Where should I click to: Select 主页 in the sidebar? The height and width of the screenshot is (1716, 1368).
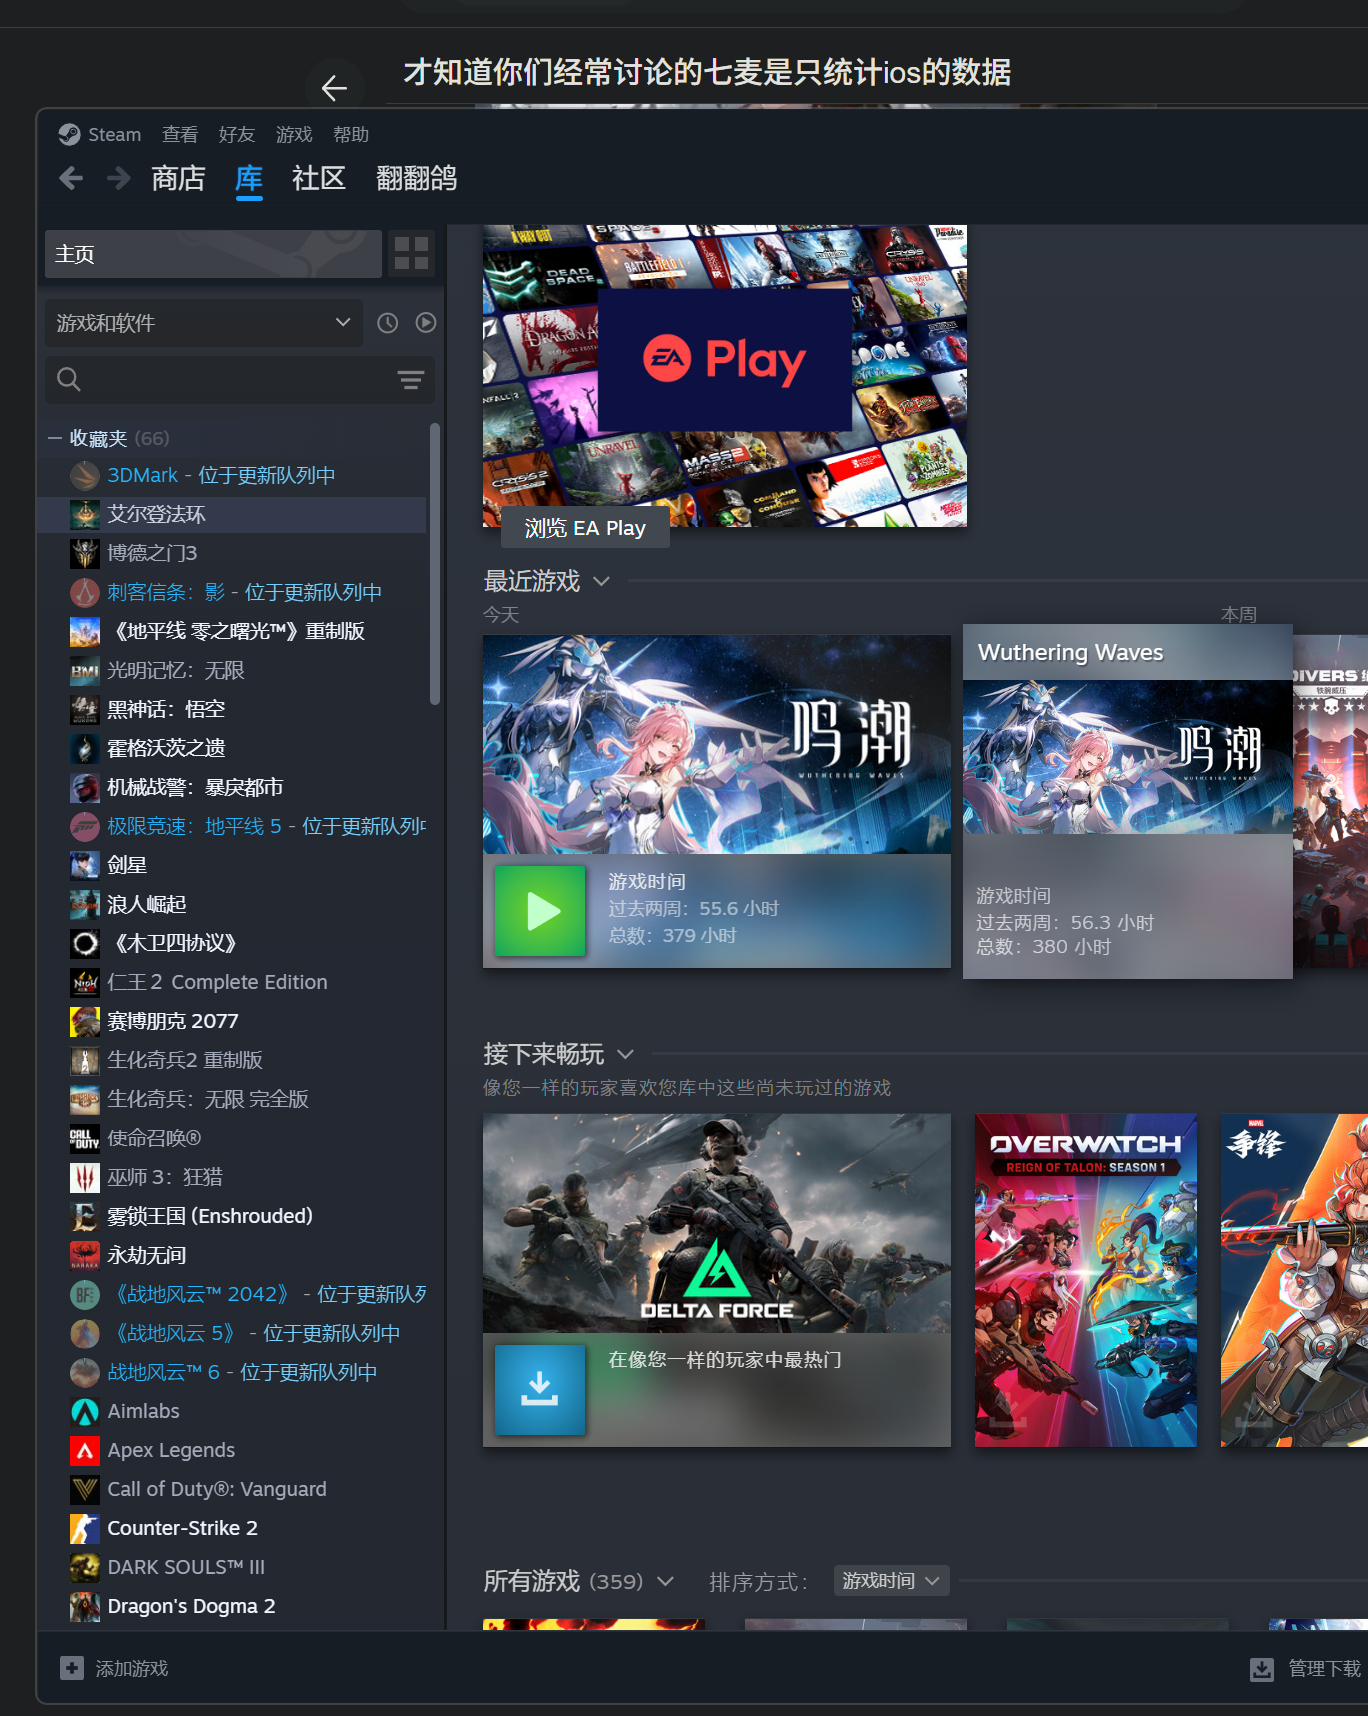coord(213,254)
